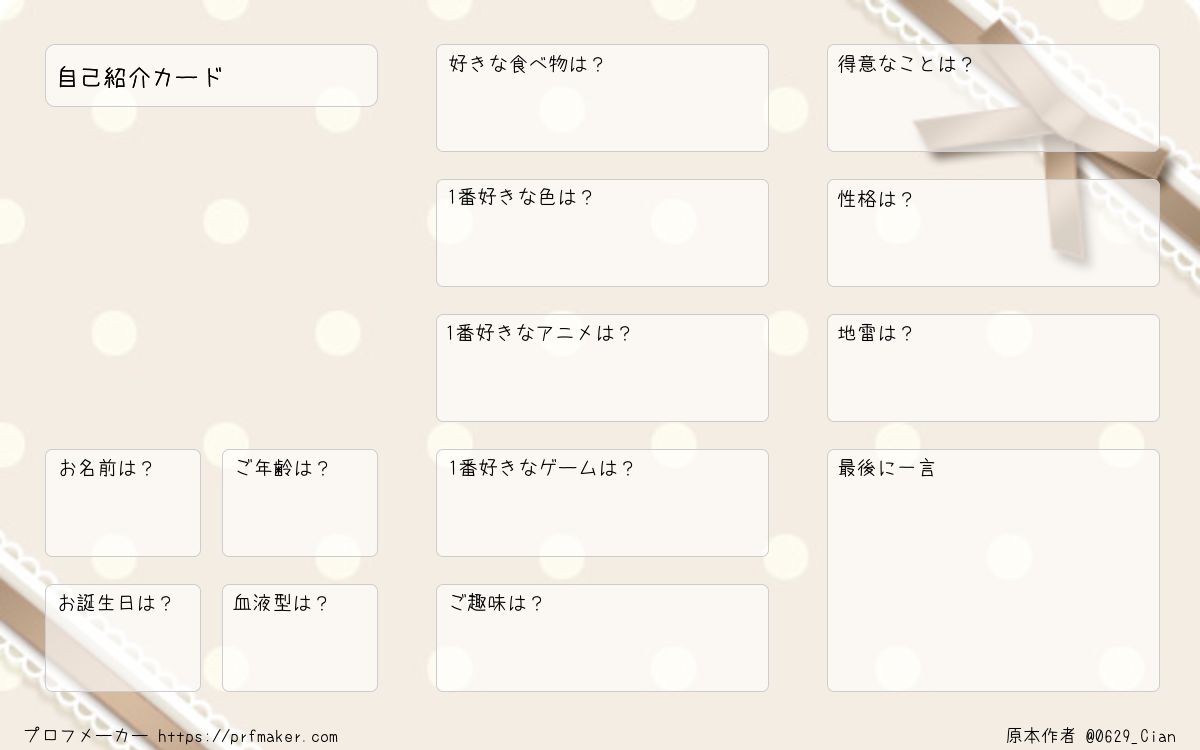Click the @0629_Cian author credit
1200x750 pixels.
tap(1131, 737)
